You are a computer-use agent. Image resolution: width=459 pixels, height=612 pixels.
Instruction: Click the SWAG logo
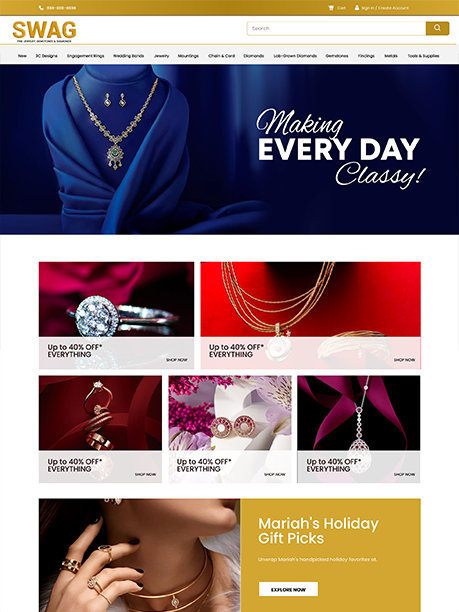[x=44, y=31]
